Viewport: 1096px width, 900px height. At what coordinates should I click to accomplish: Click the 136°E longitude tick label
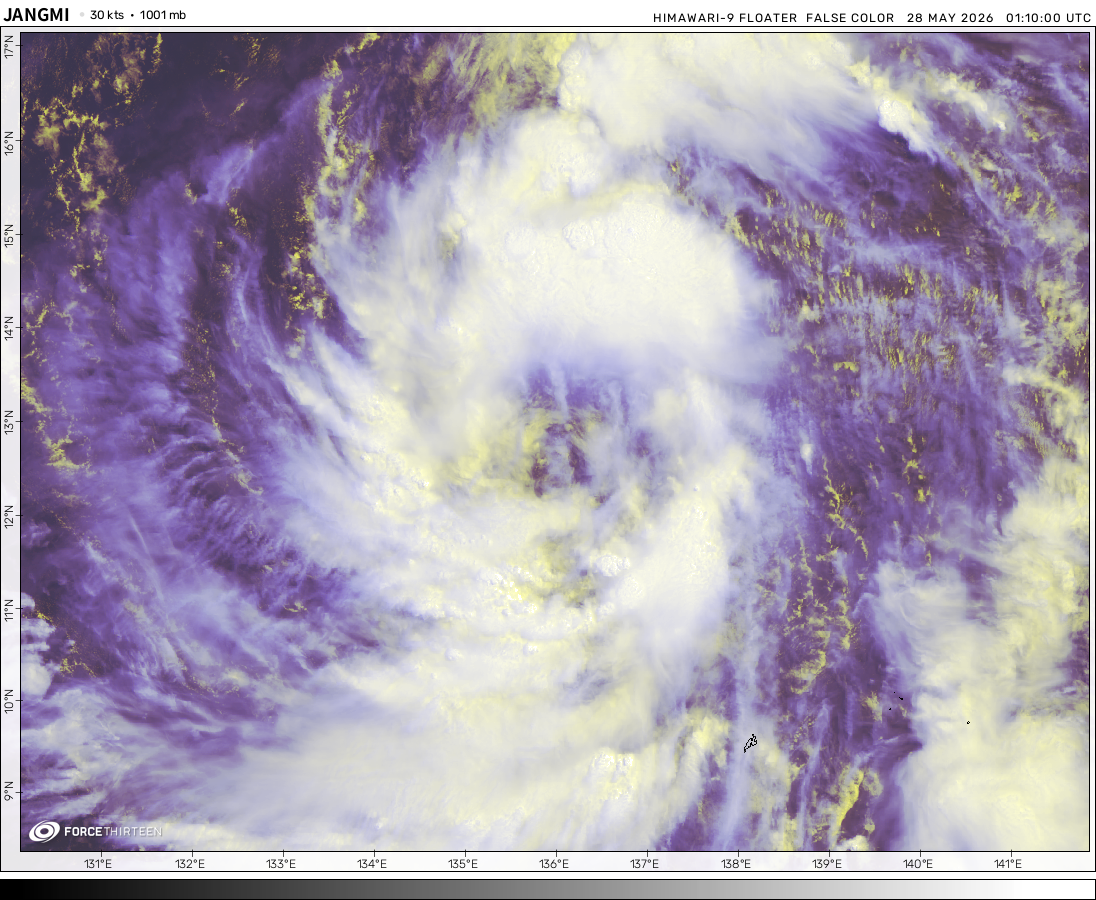554,864
